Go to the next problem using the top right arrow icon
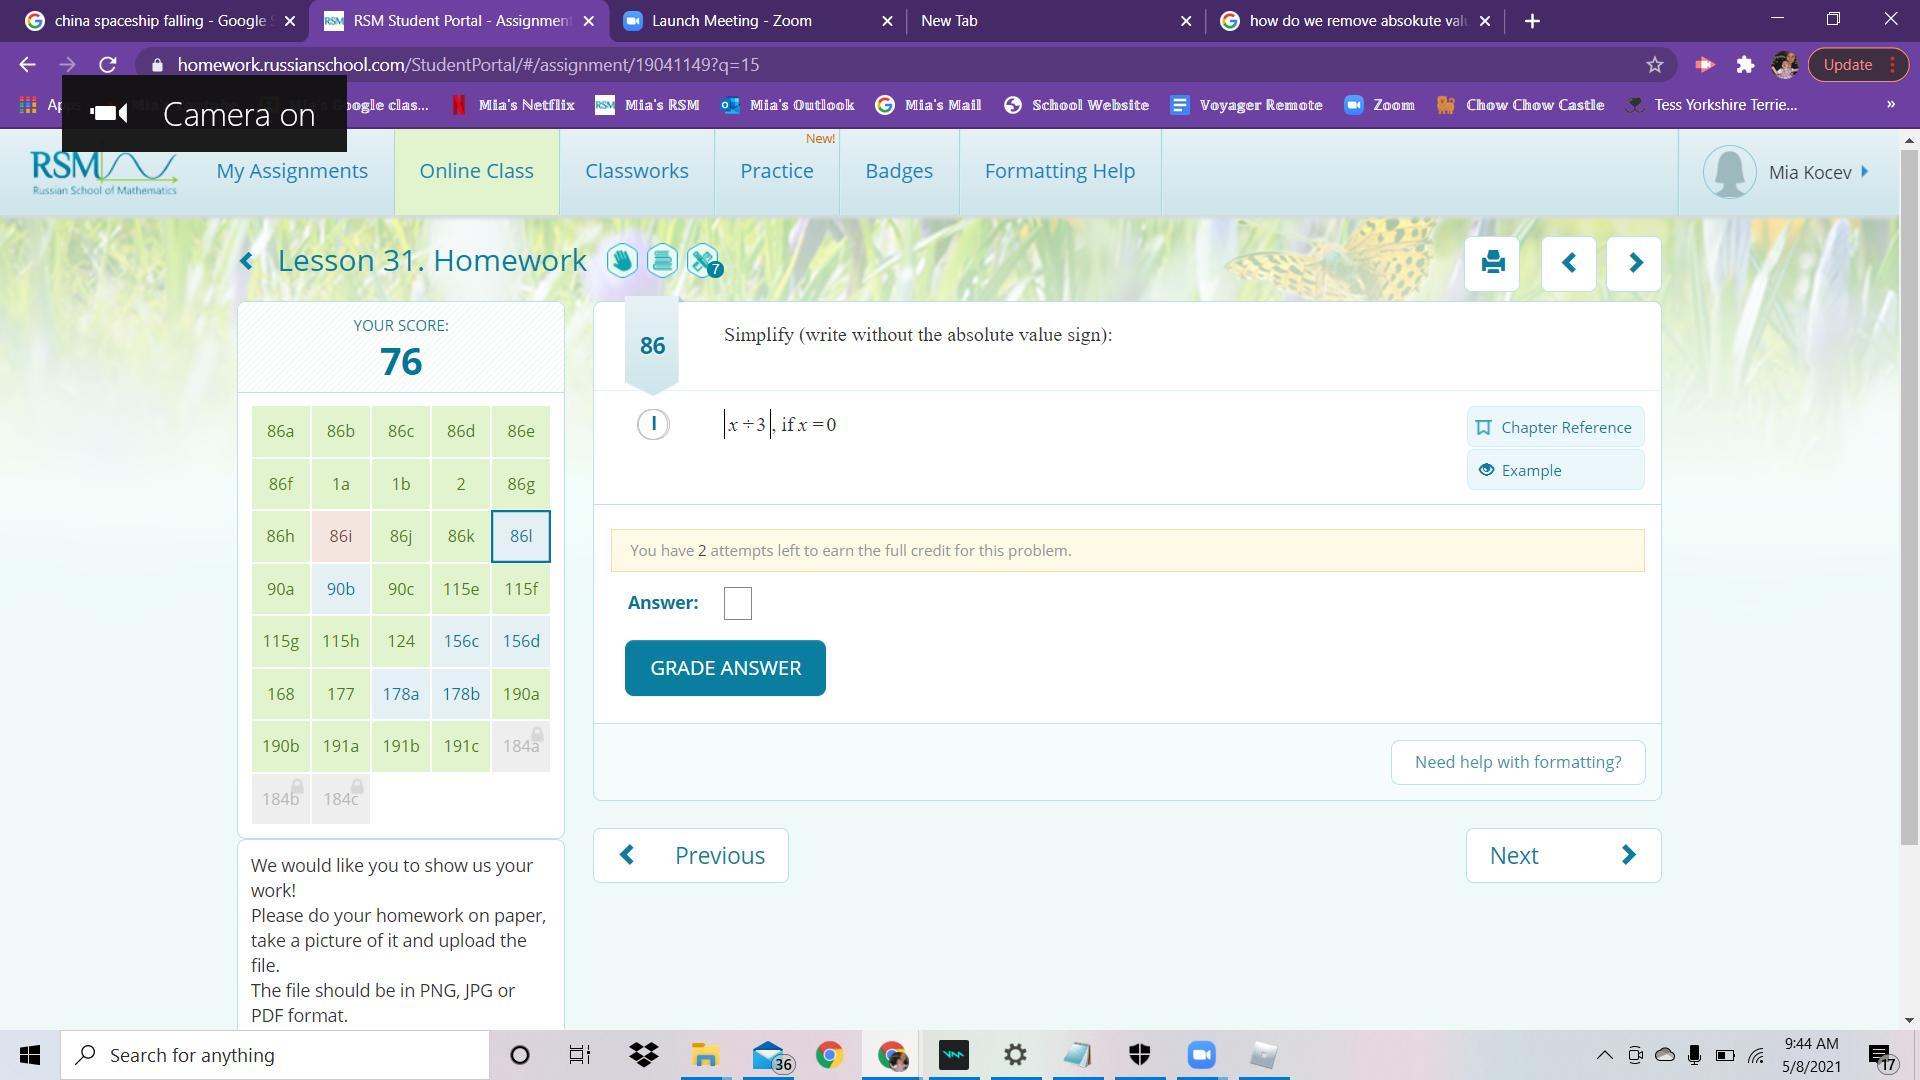Viewport: 1920px width, 1080px height. 1634,263
